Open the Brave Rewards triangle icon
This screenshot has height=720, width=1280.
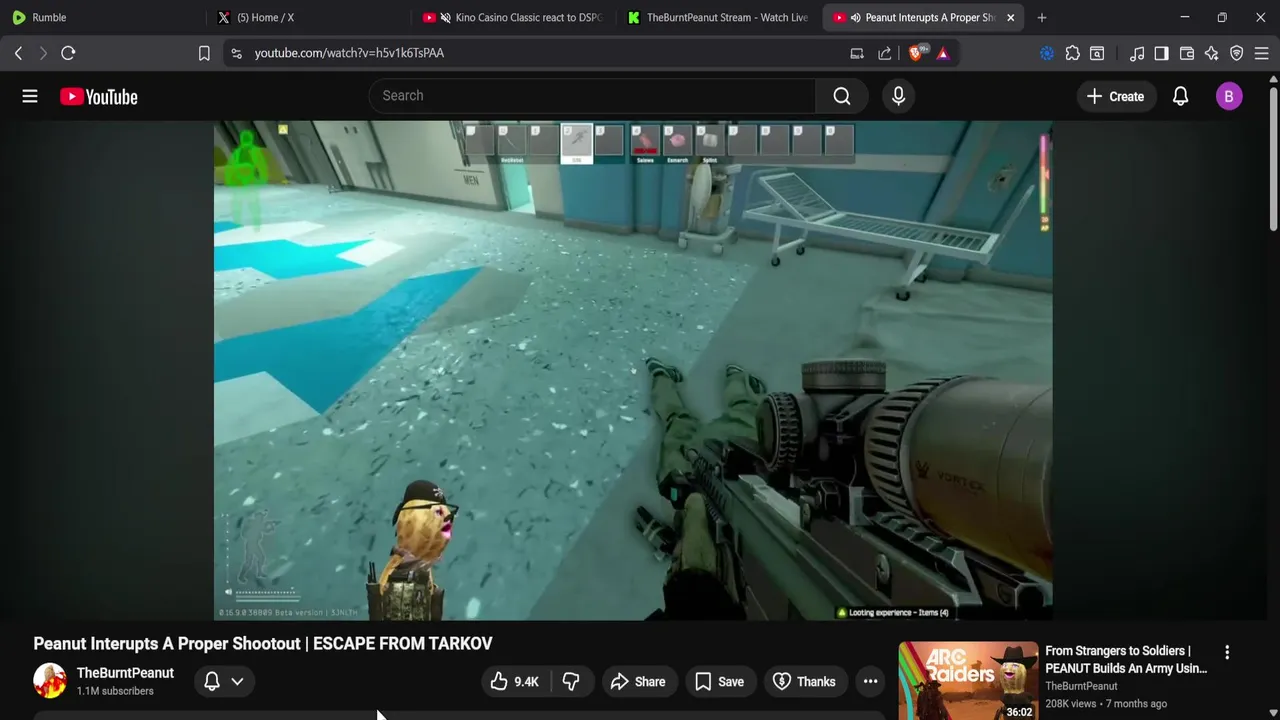(943, 53)
